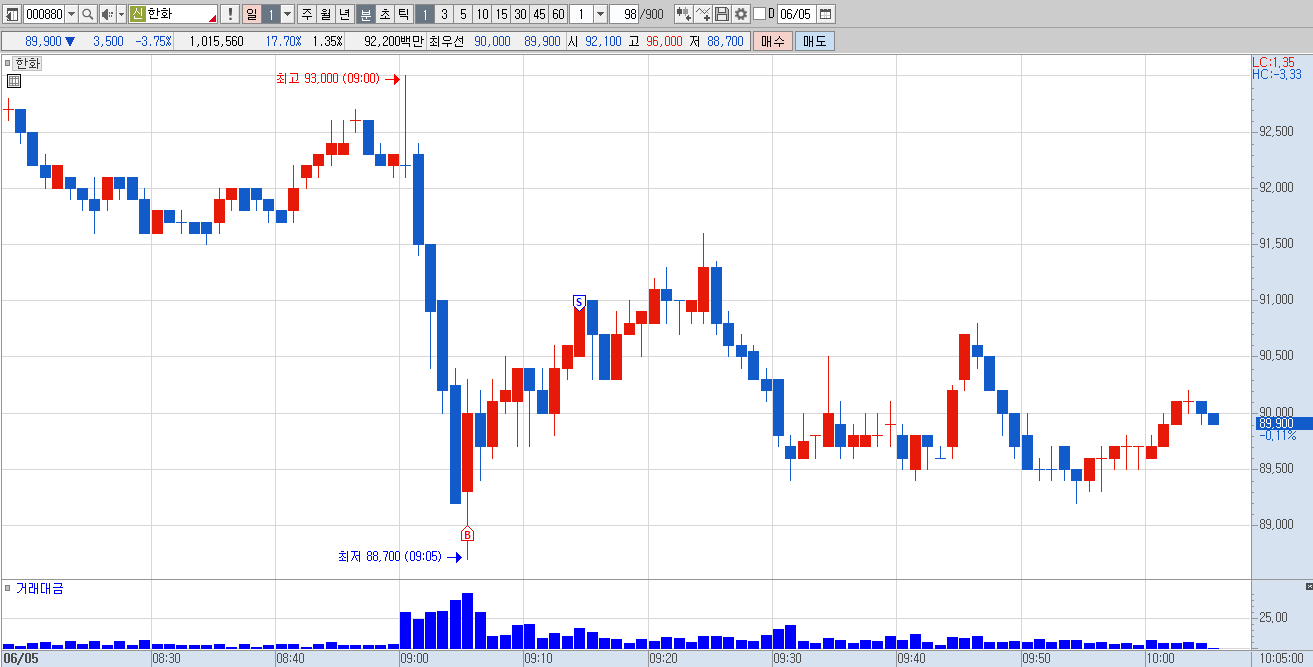Click the add candlestick indicator icon
This screenshot has width=1313, height=667.
pos(684,14)
